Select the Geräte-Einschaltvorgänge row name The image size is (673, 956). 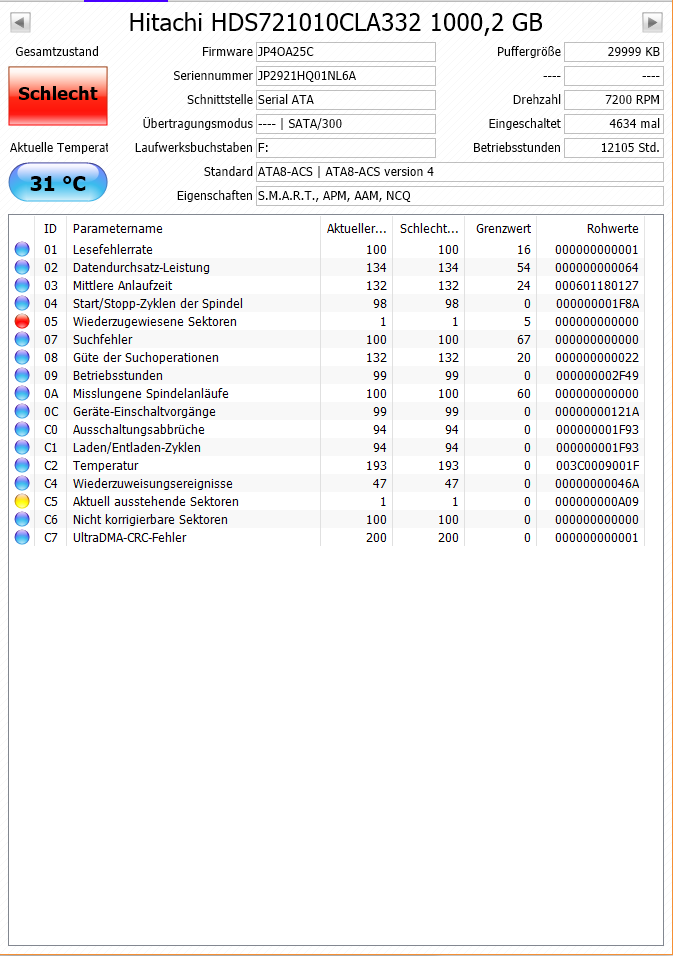144,412
